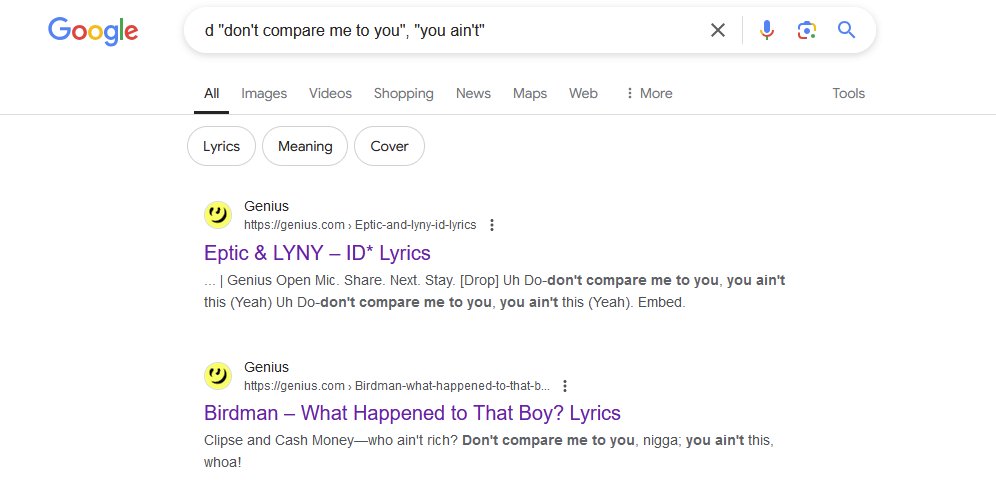Viewport: 996px width, 492px height.
Task: Click the Birdman-what-happened genius.com URL
Action: pyautogui.click(x=396, y=386)
